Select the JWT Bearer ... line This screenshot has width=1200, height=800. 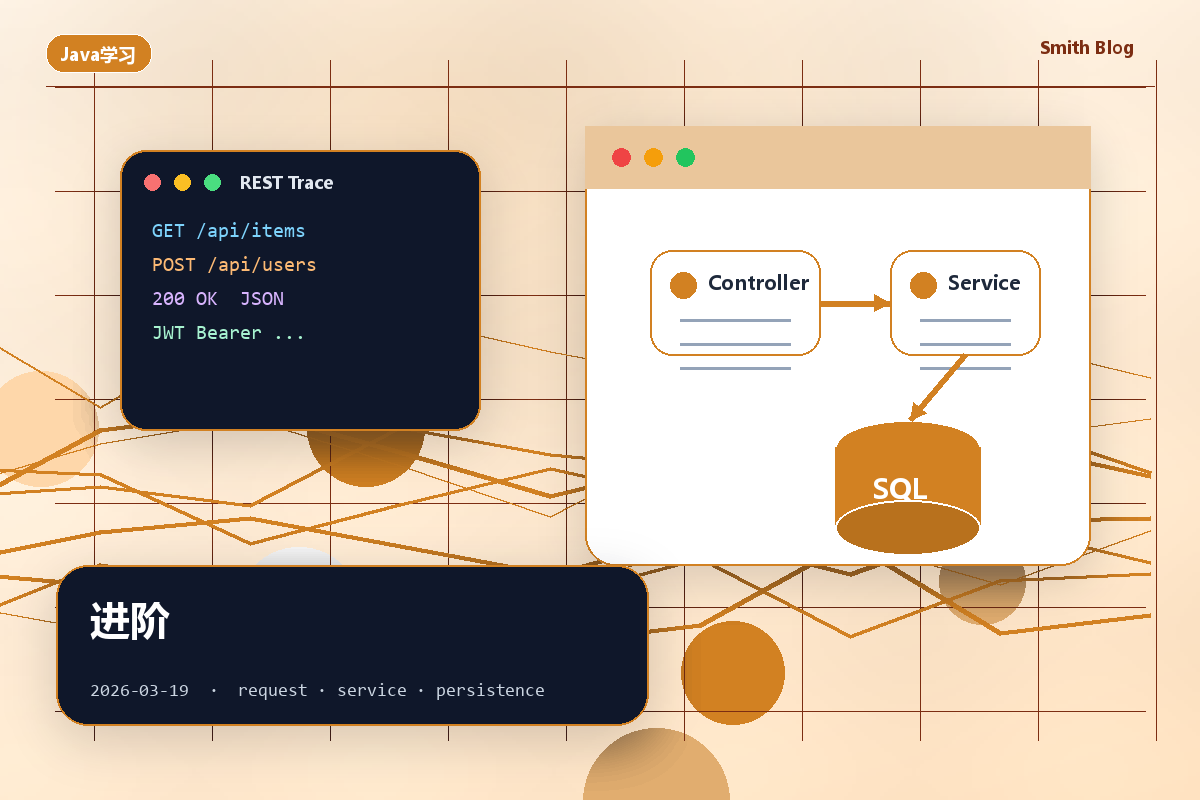point(228,333)
